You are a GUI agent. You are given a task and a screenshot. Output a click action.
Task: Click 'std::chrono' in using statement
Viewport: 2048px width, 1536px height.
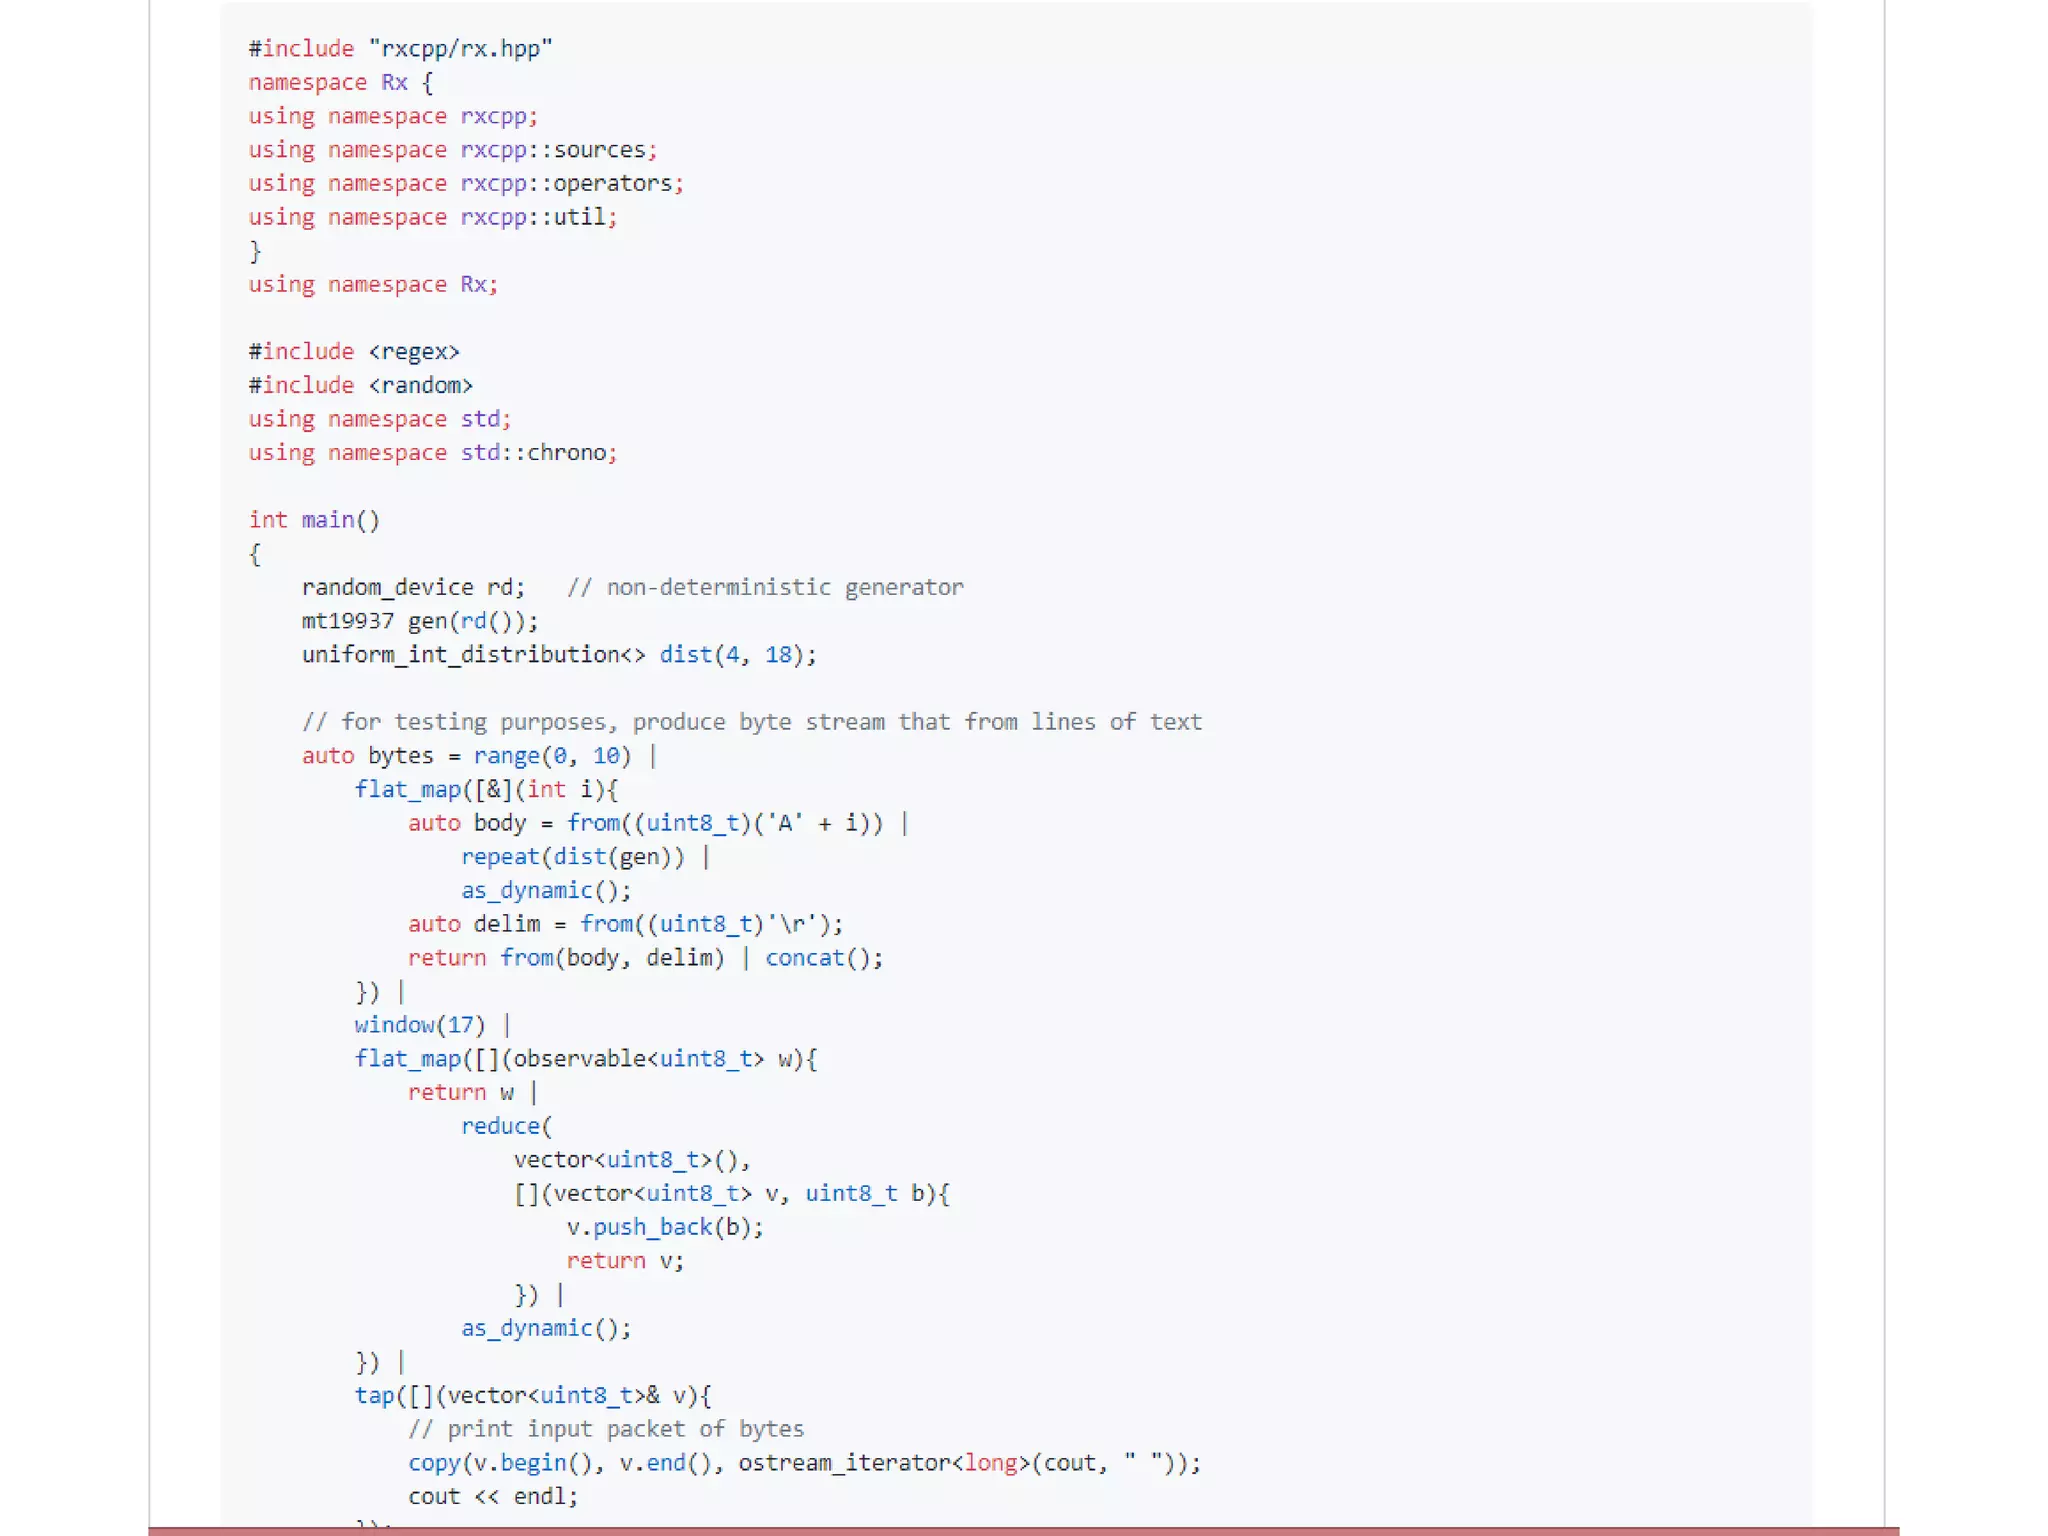pos(533,453)
